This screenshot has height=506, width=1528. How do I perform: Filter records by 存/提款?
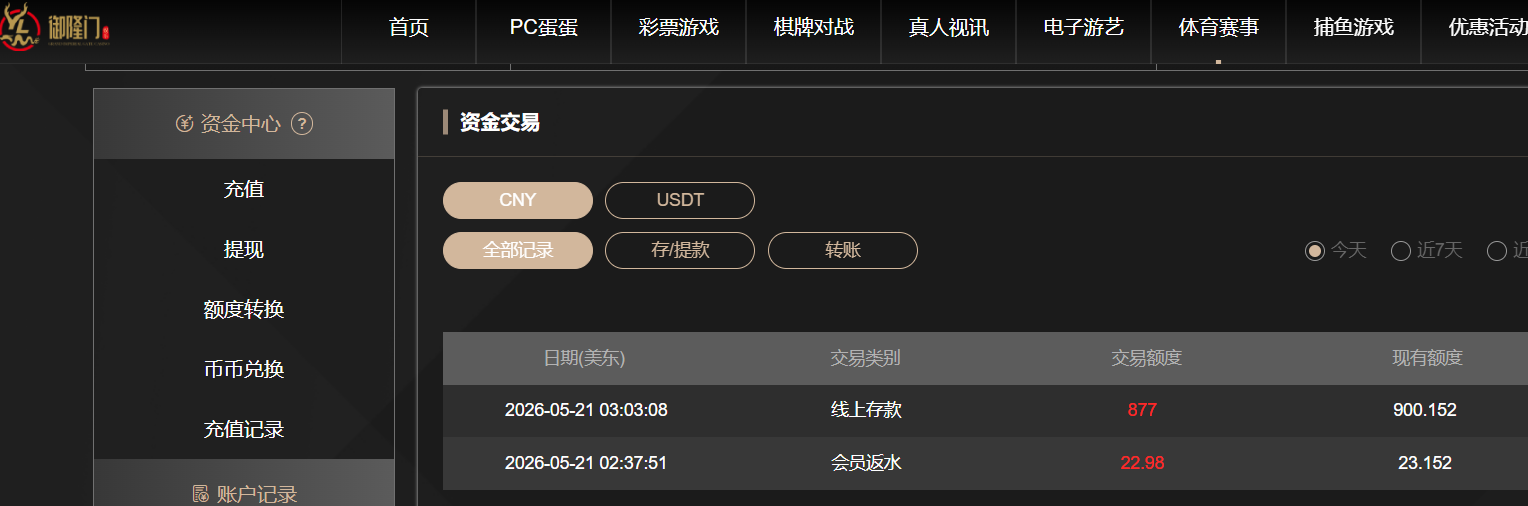[680, 250]
